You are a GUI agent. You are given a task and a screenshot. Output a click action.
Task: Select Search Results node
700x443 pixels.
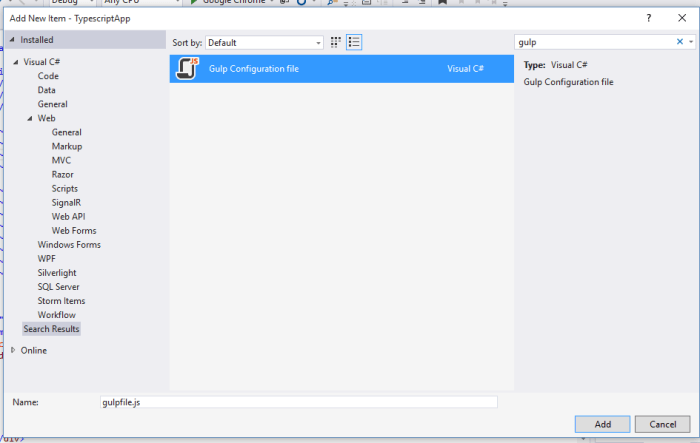point(51,329)
